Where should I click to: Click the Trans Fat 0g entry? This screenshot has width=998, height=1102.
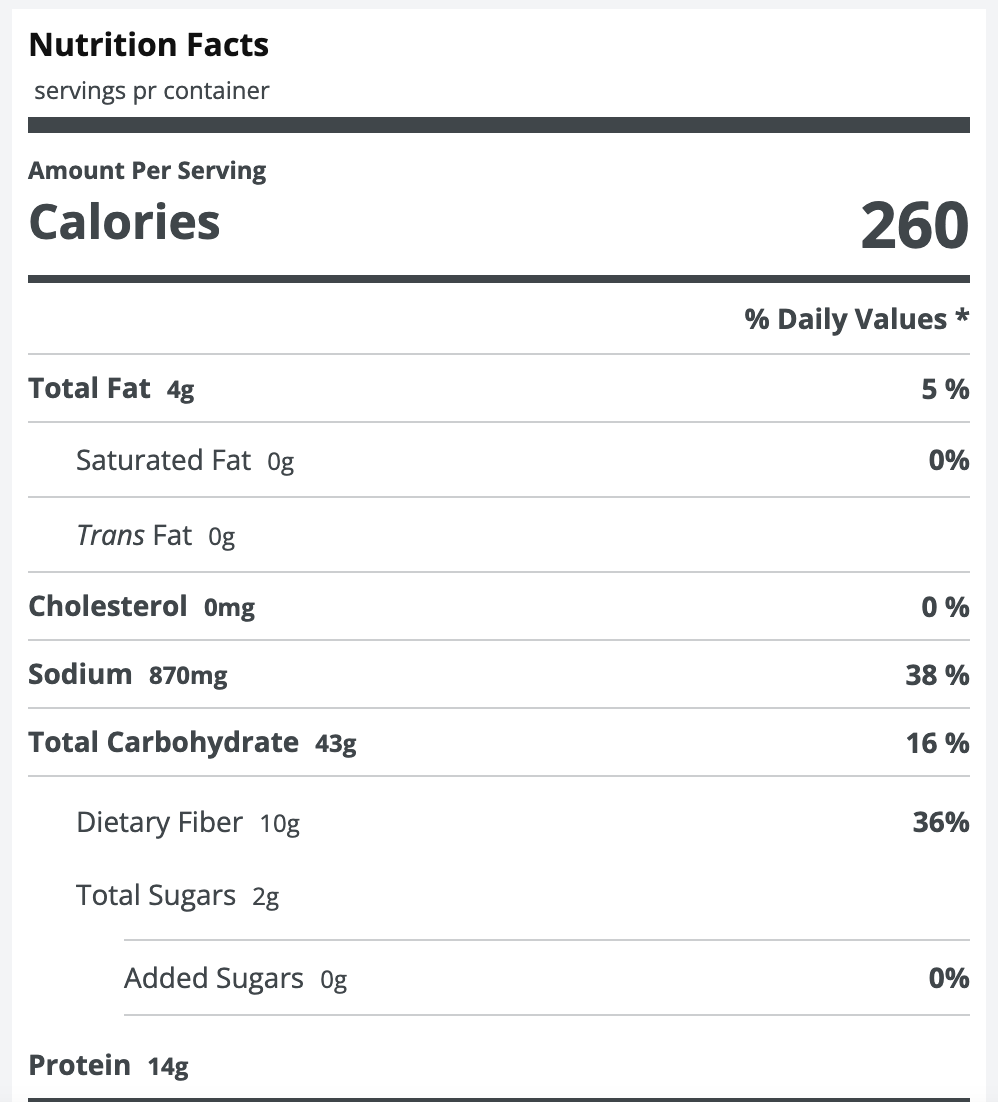click(155, 536)
